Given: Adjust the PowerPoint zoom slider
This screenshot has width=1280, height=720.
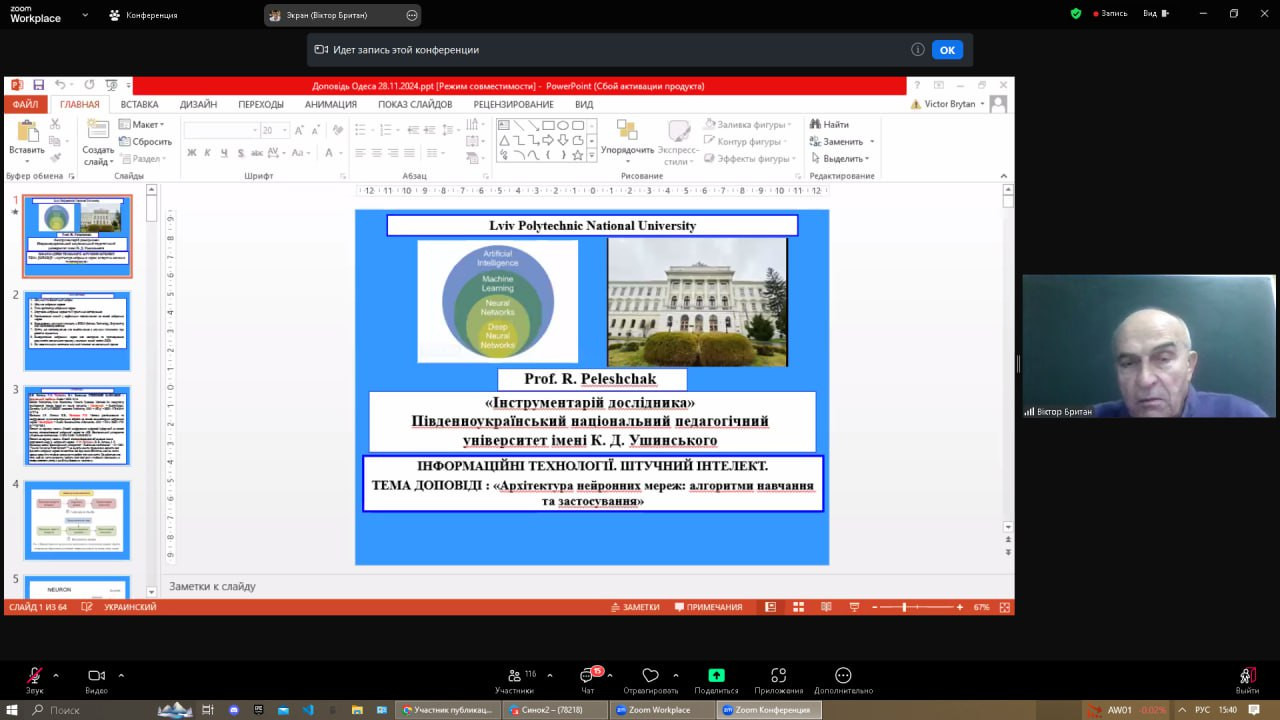Looking at the screenshot, I should [904, 607].
